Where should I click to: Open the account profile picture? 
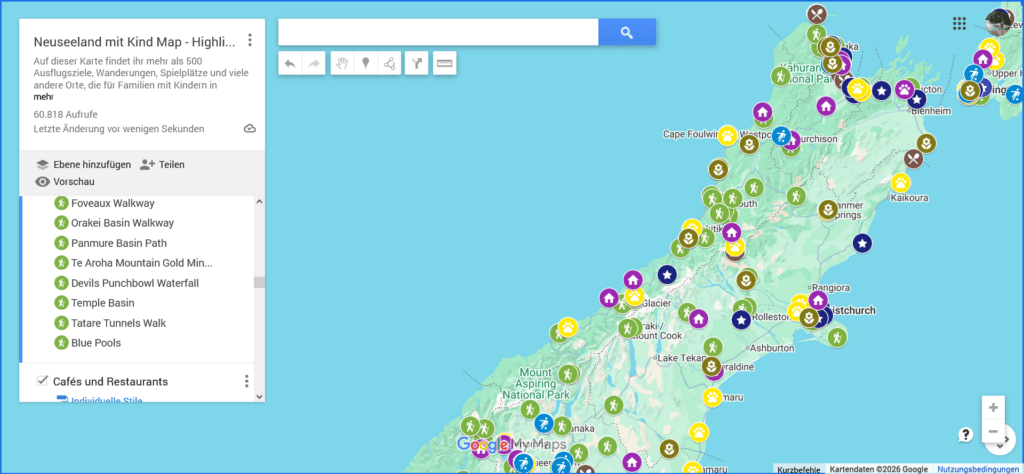999,23
